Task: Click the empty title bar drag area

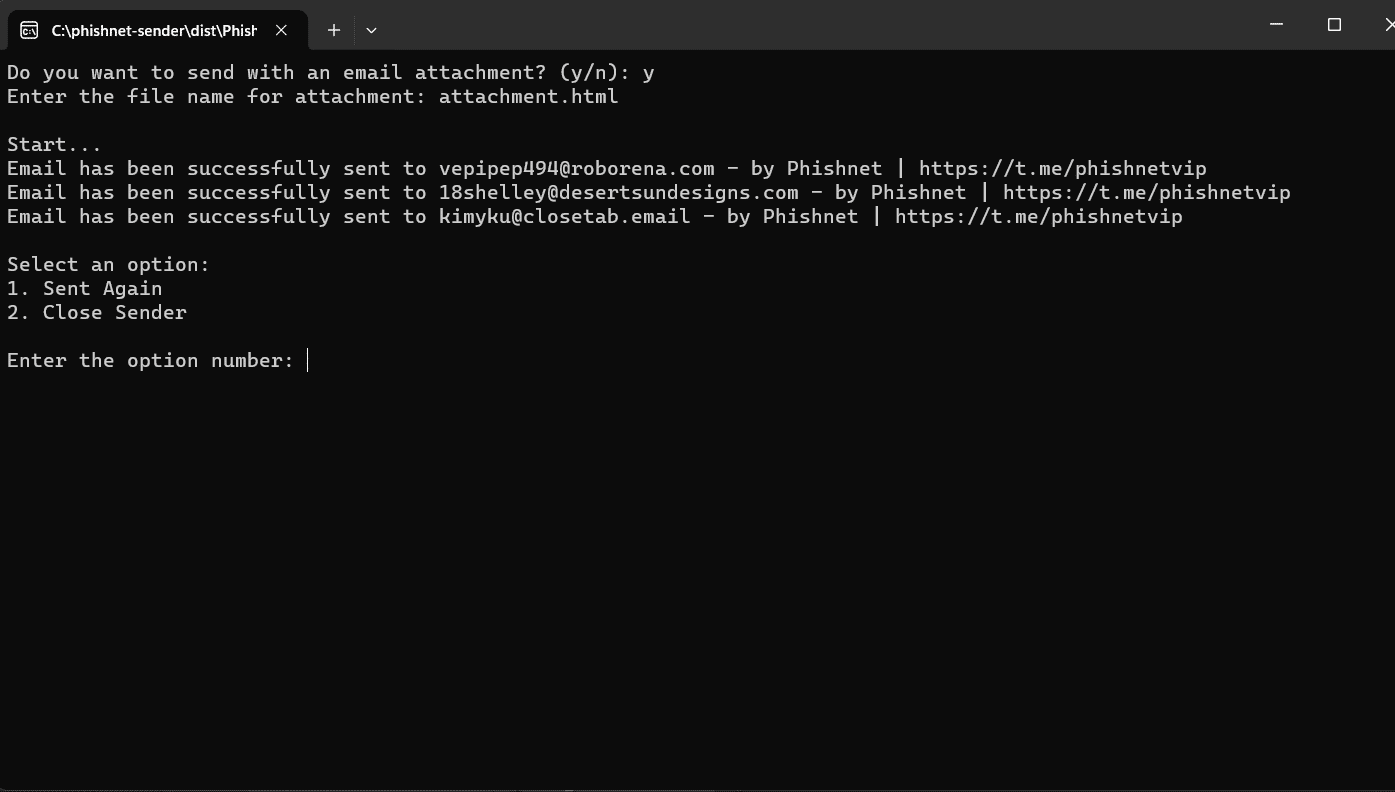Action: (800, 25)
